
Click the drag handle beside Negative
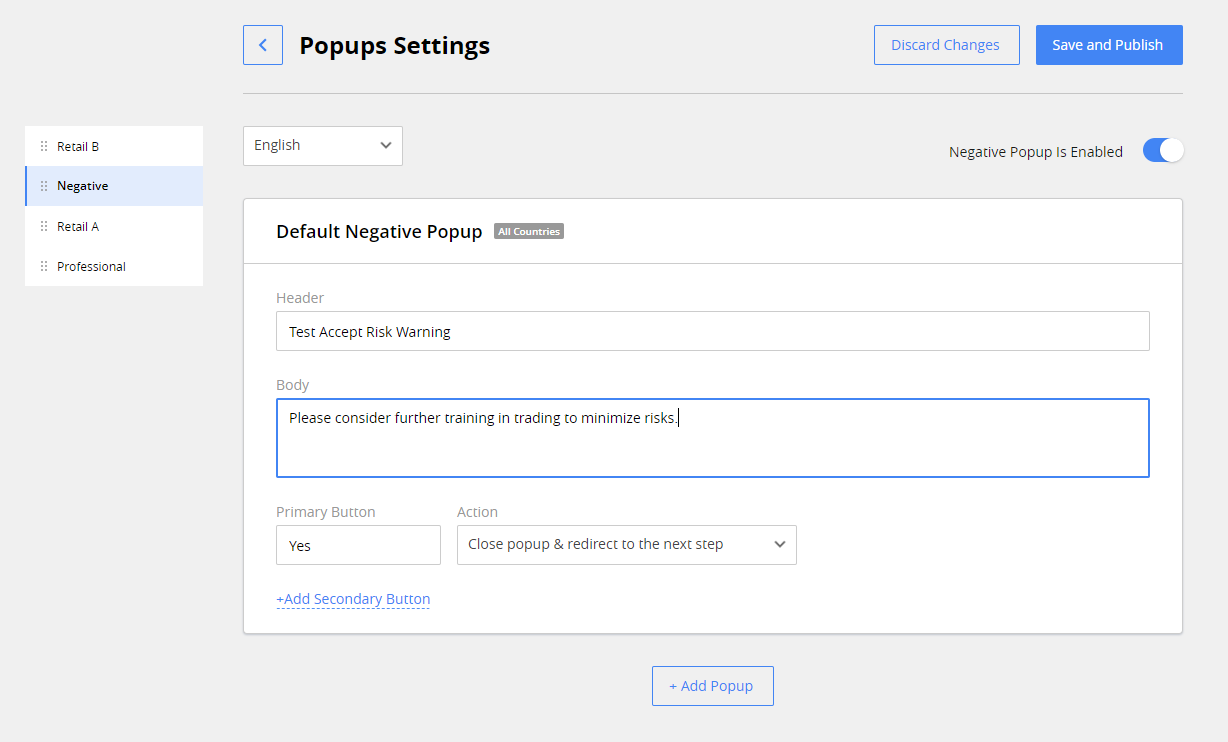[44, 185]
